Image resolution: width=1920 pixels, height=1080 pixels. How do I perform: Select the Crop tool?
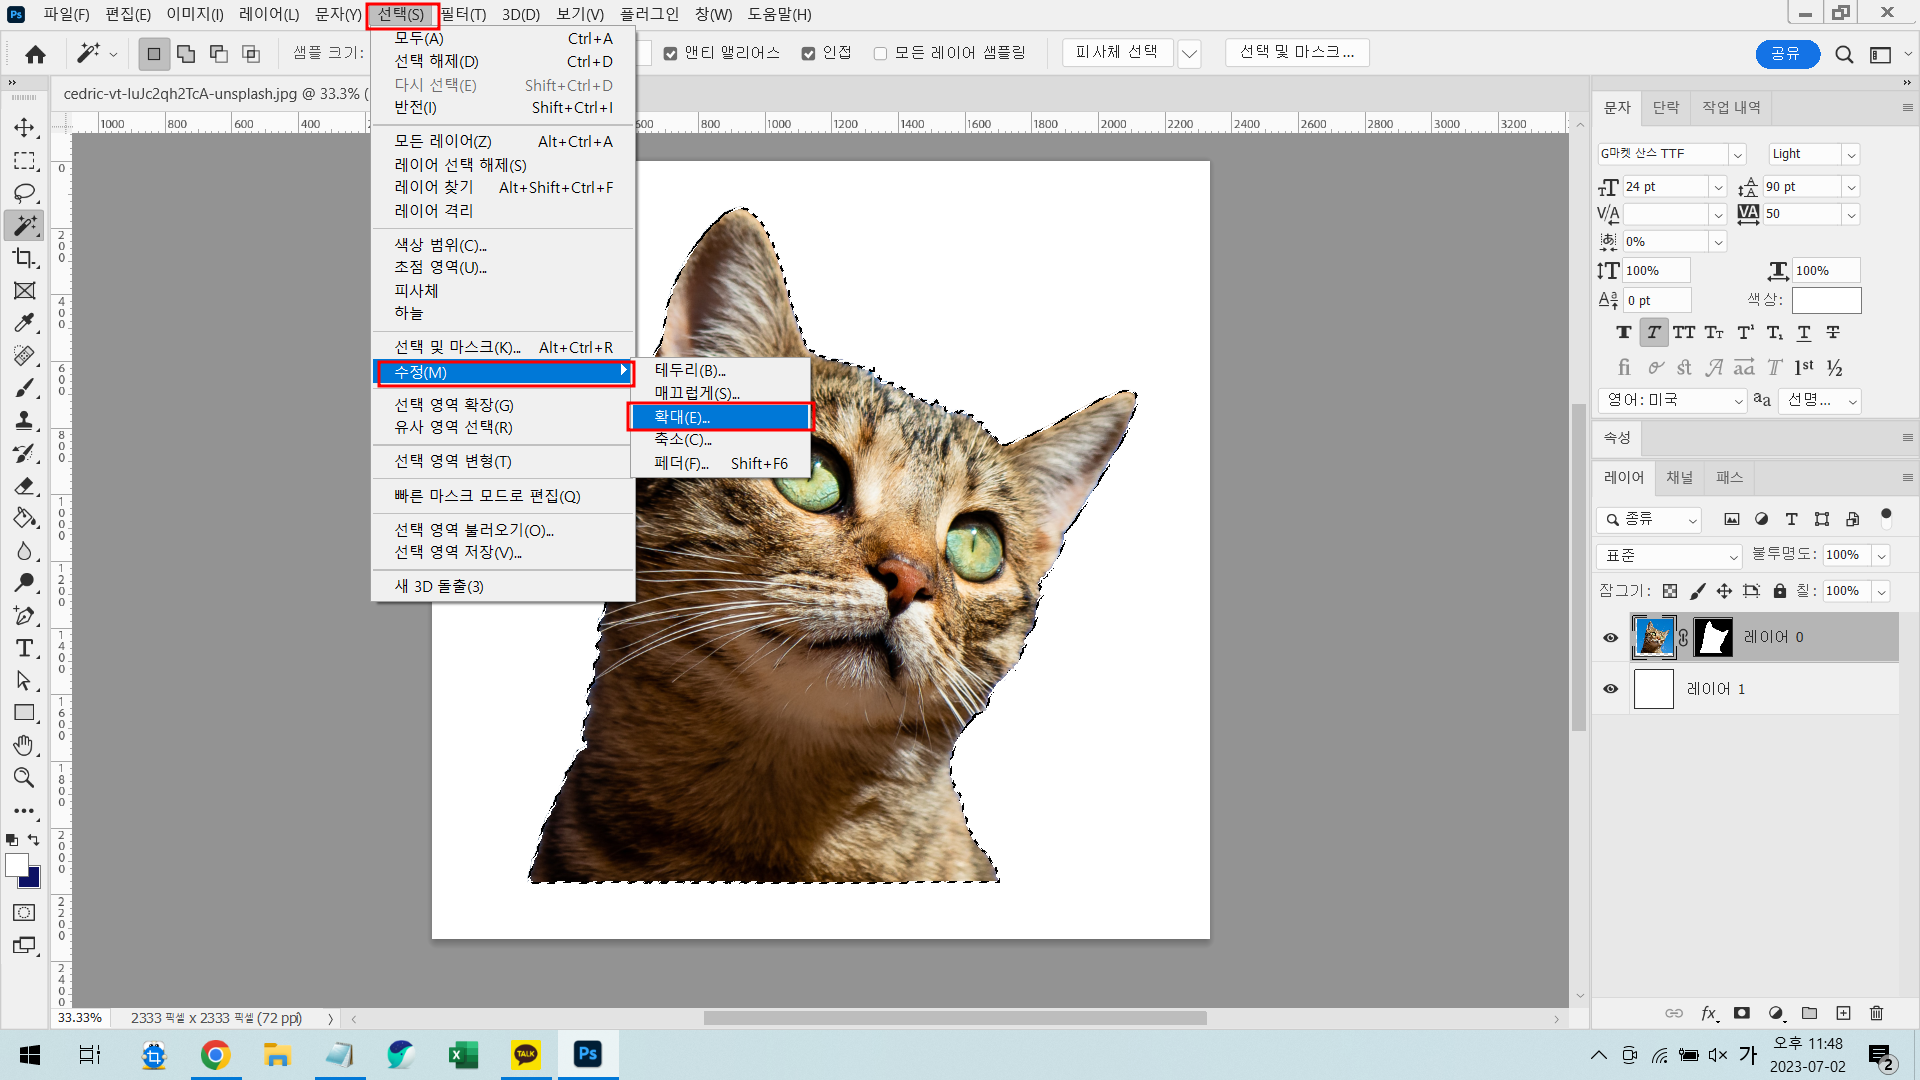(24, 258)
